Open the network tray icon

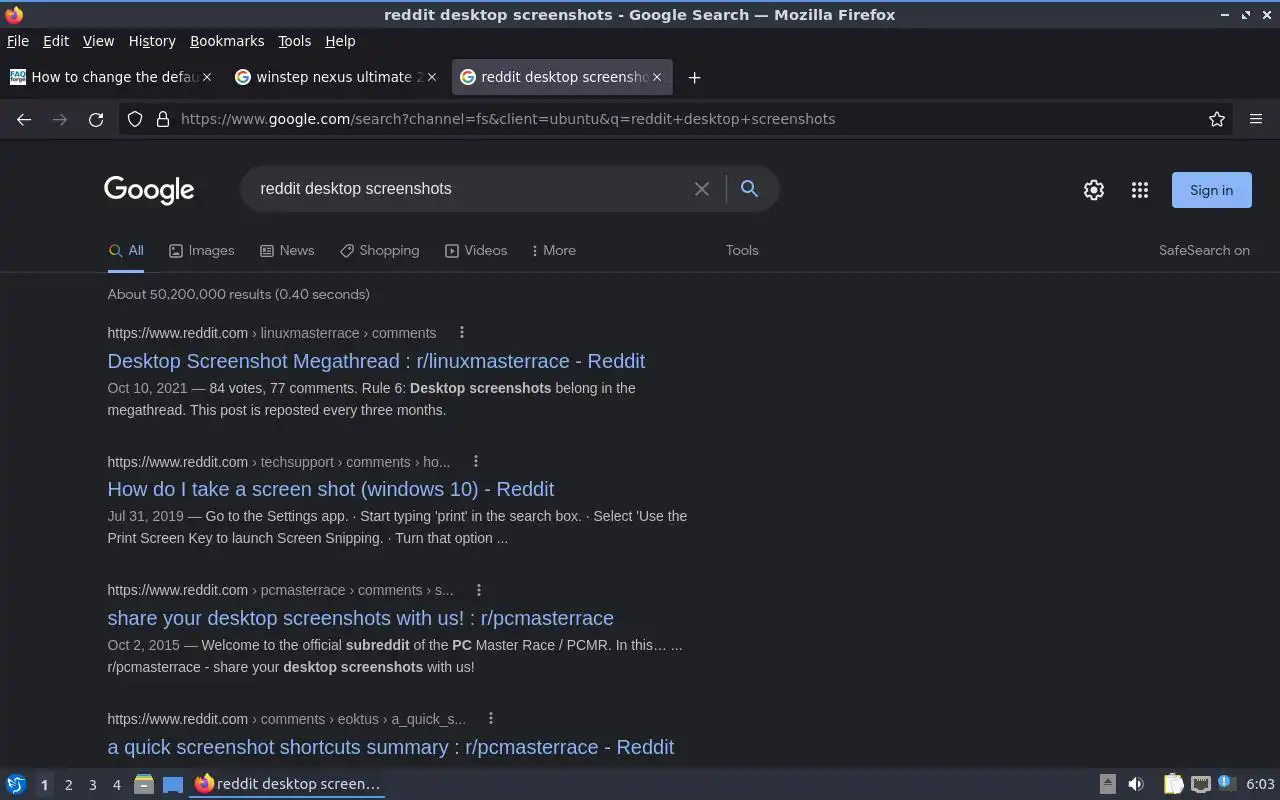pyautogui.click(x=1201, y=784)
